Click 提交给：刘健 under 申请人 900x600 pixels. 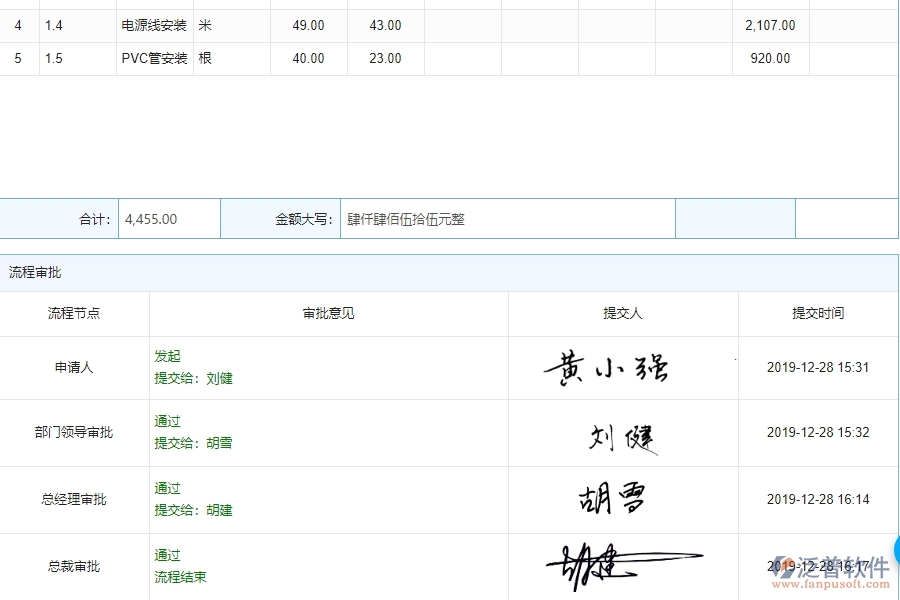pos(193,378)
